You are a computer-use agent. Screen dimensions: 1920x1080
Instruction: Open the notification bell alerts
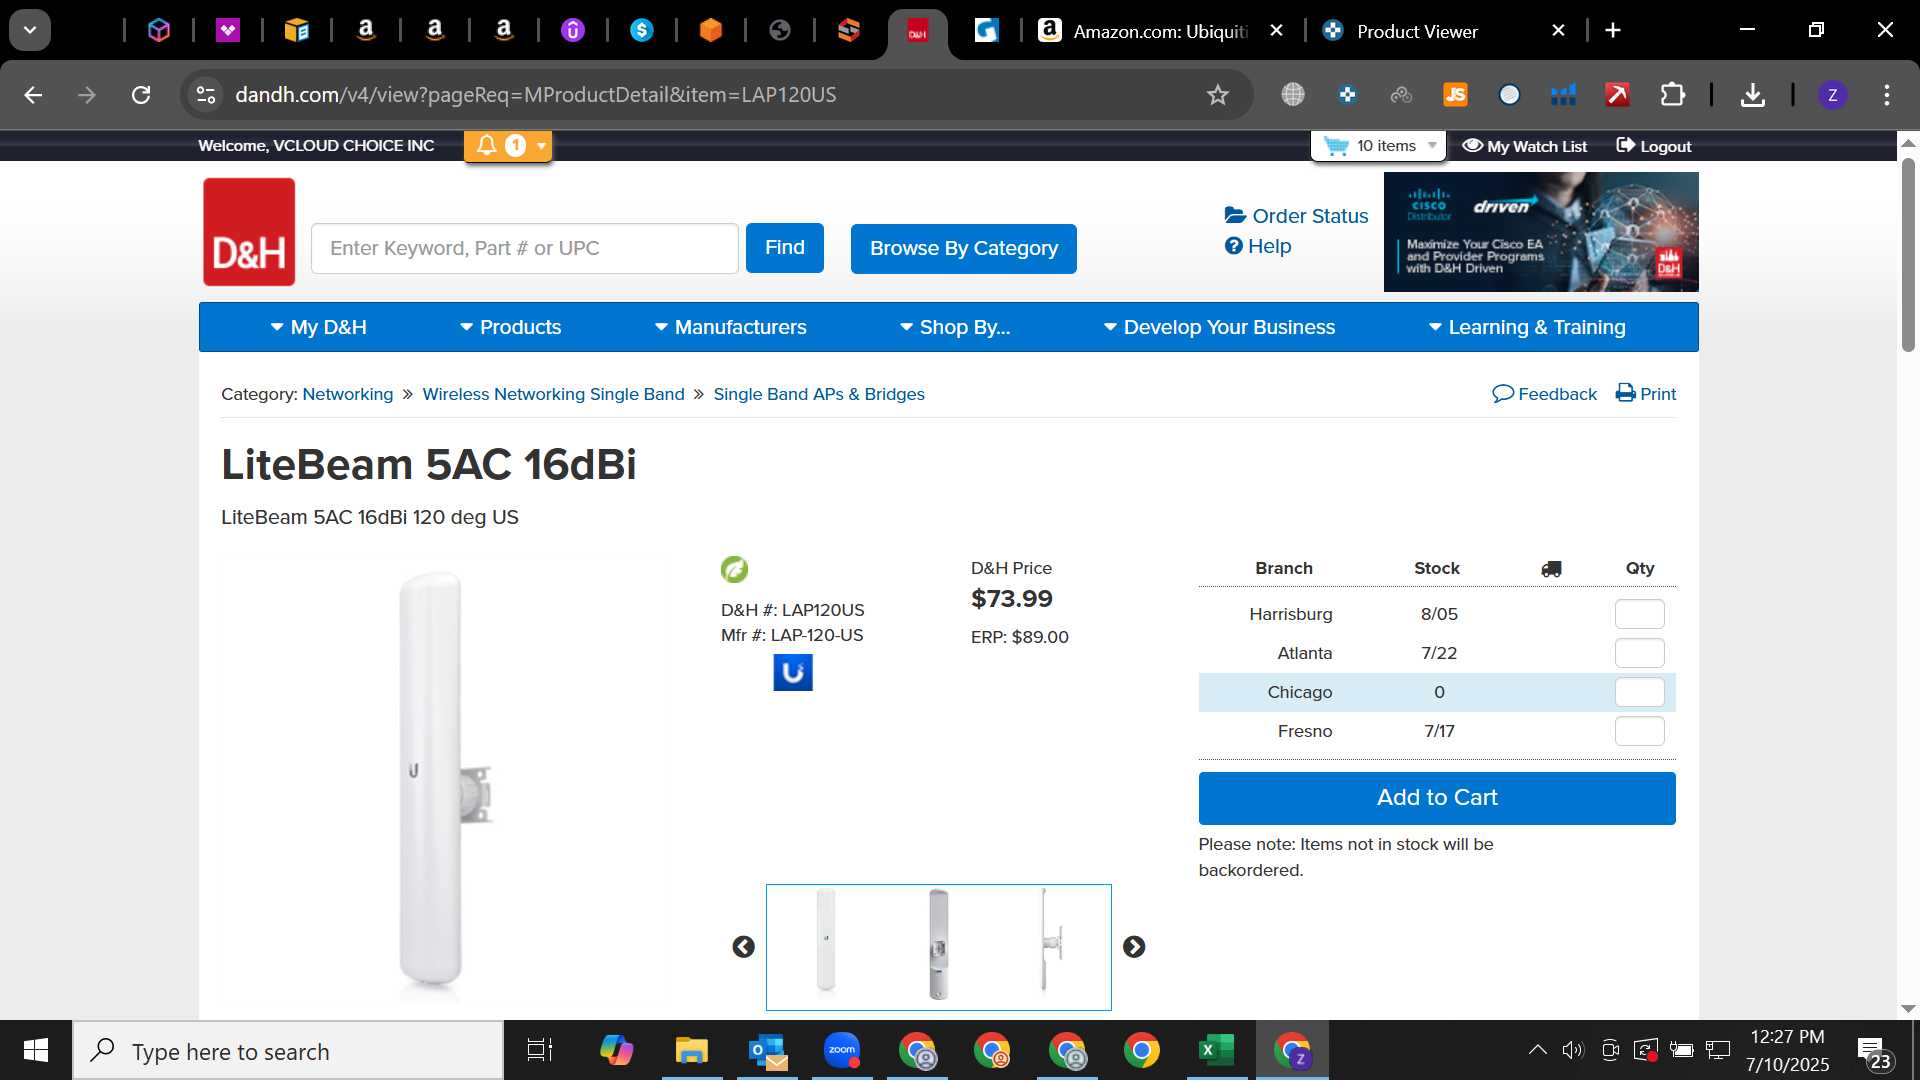(x=507, y=146)
